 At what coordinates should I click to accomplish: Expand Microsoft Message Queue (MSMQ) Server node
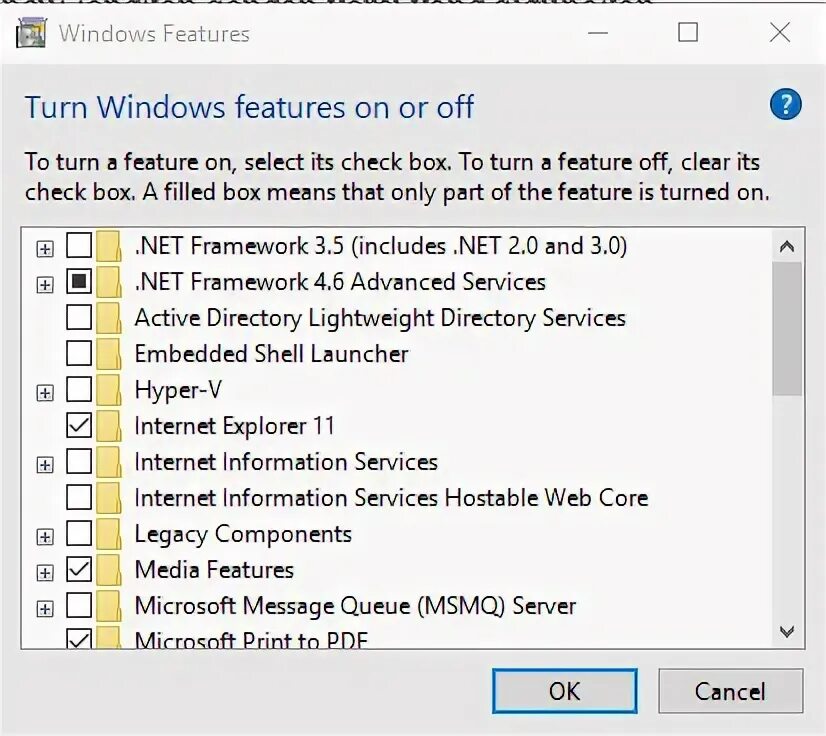click(45, 609)
